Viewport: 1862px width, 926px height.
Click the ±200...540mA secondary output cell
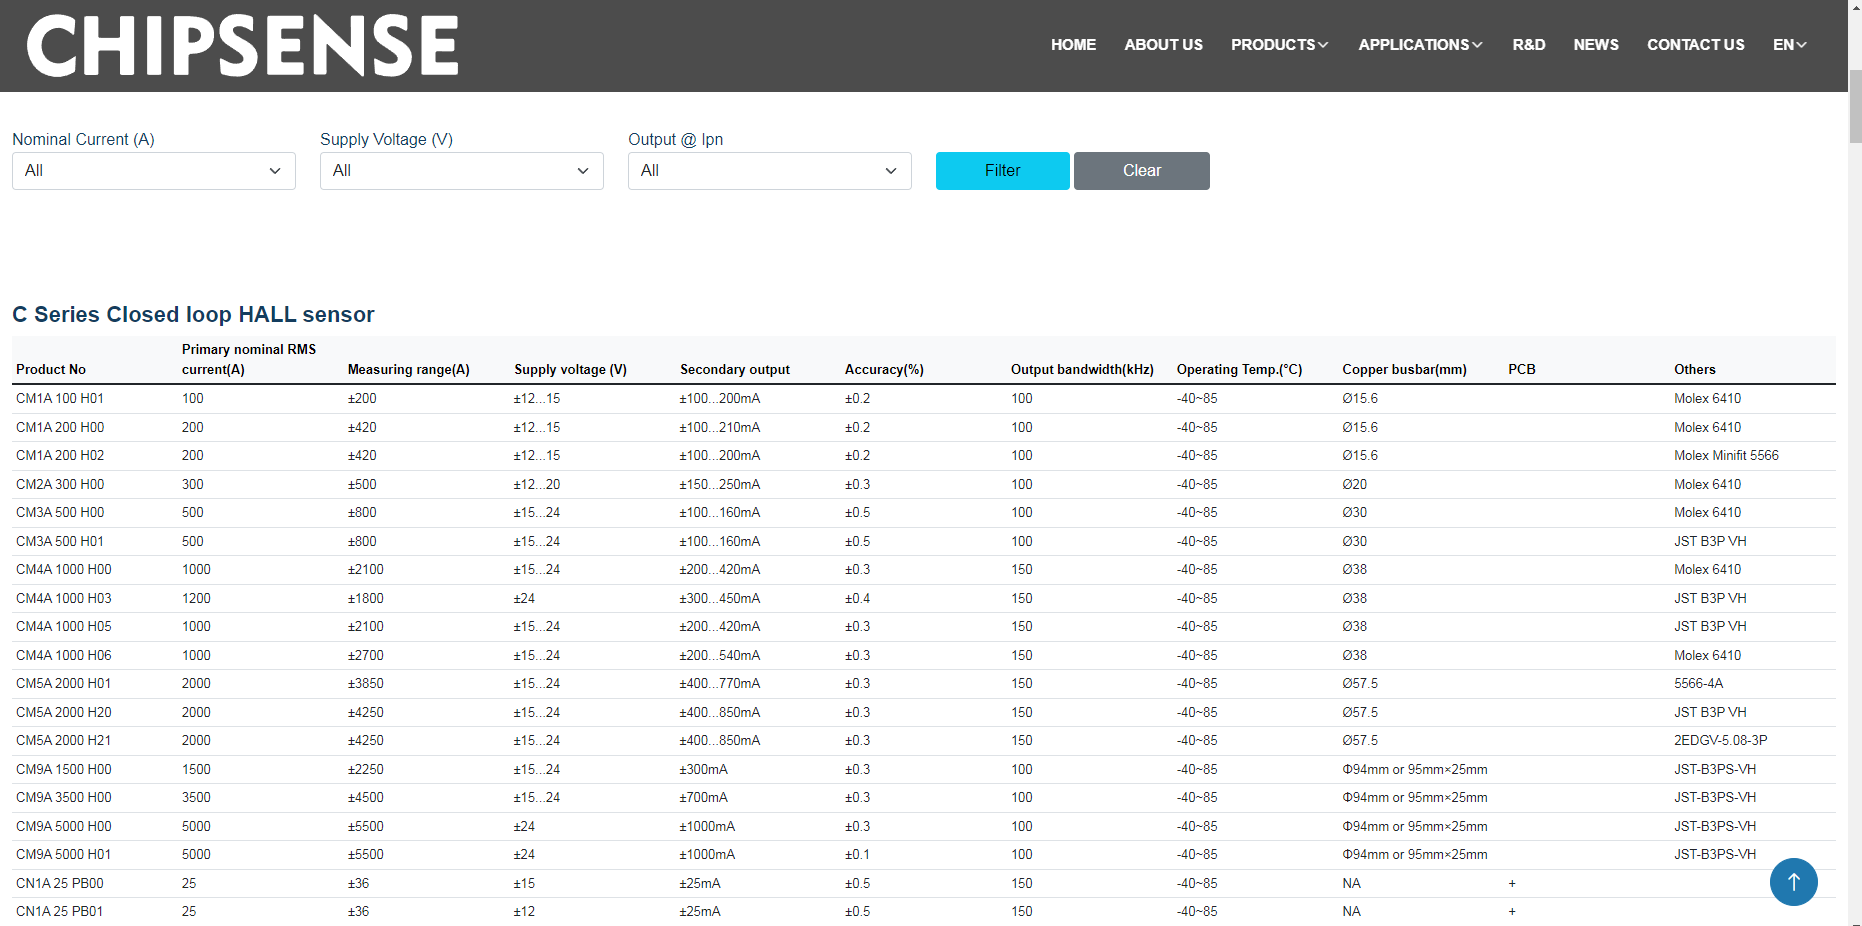click(x=720, y=655)
